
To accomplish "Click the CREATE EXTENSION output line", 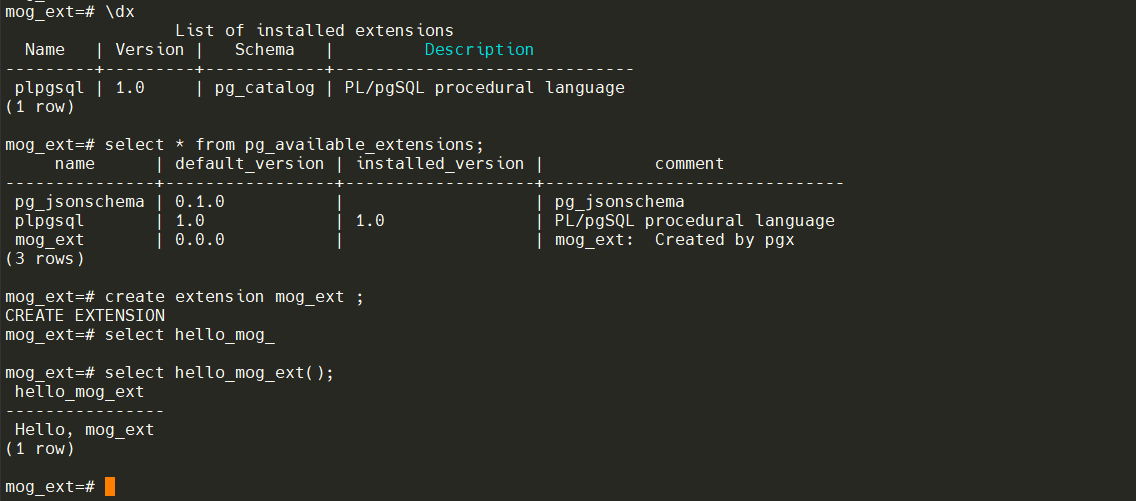I will (84, 315).
